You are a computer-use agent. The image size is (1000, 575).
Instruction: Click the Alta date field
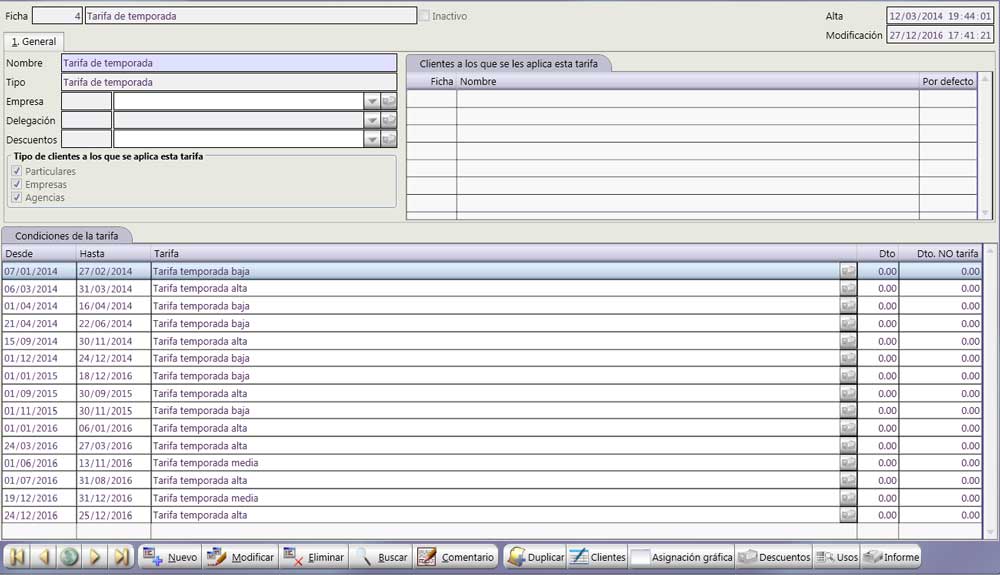coord(940,16)
